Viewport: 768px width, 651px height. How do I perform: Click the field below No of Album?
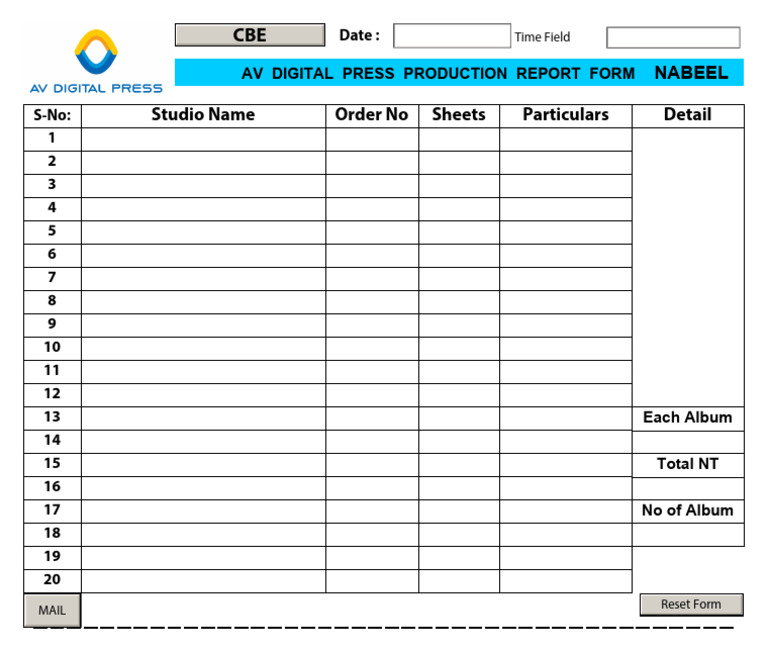click(x=688, y=535)
